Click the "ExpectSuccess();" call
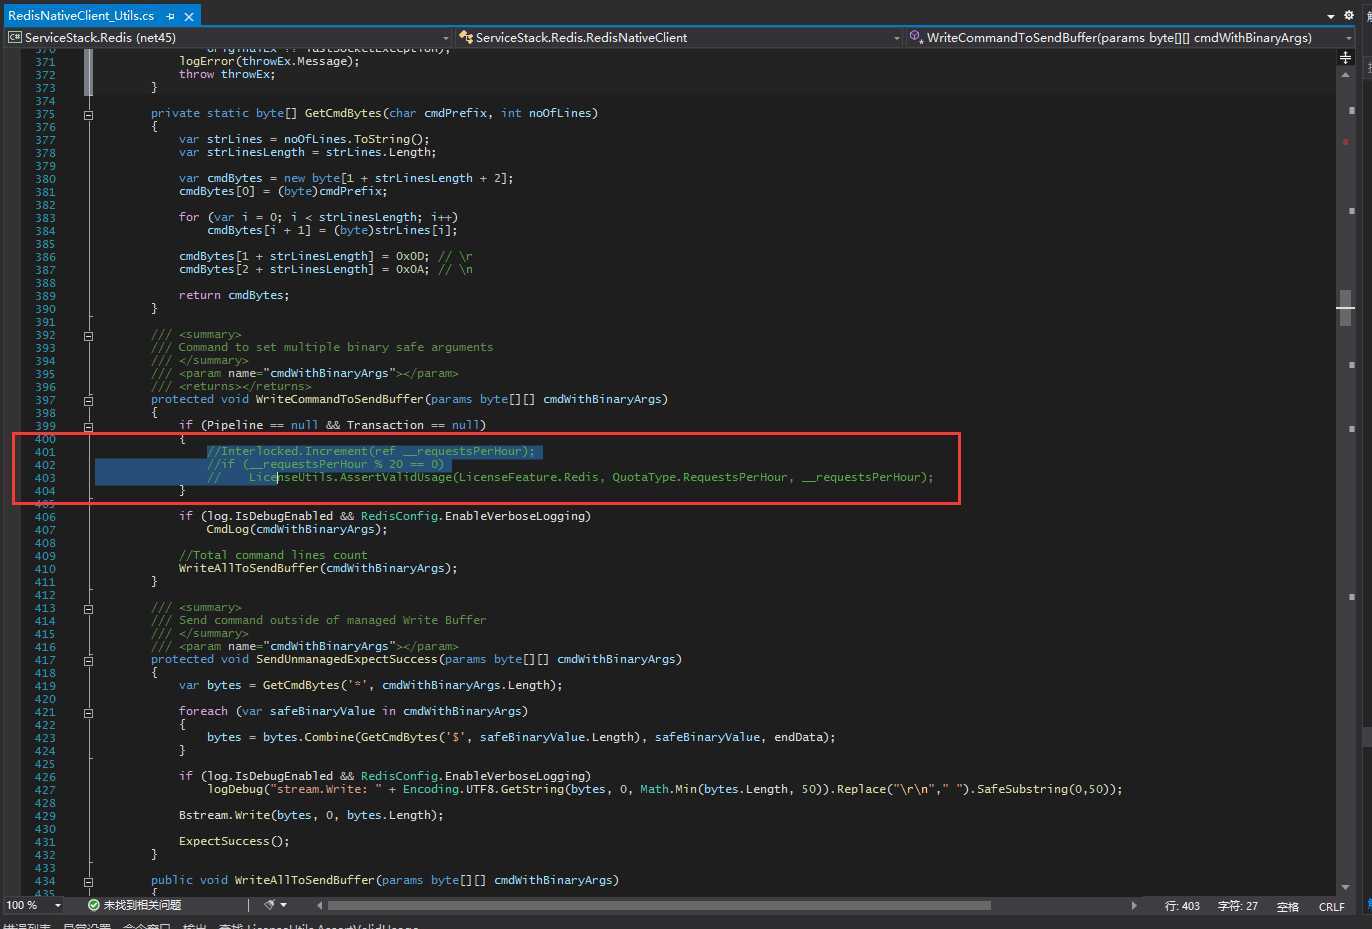The image size is (1372, 929). click(234, 842)
